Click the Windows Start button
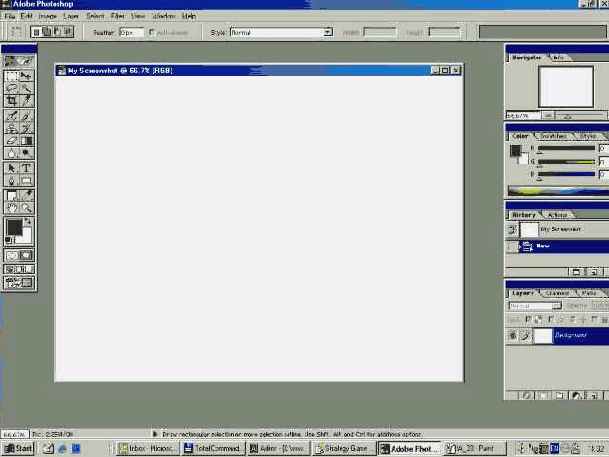The image size is (609, 457). (18, 449)
